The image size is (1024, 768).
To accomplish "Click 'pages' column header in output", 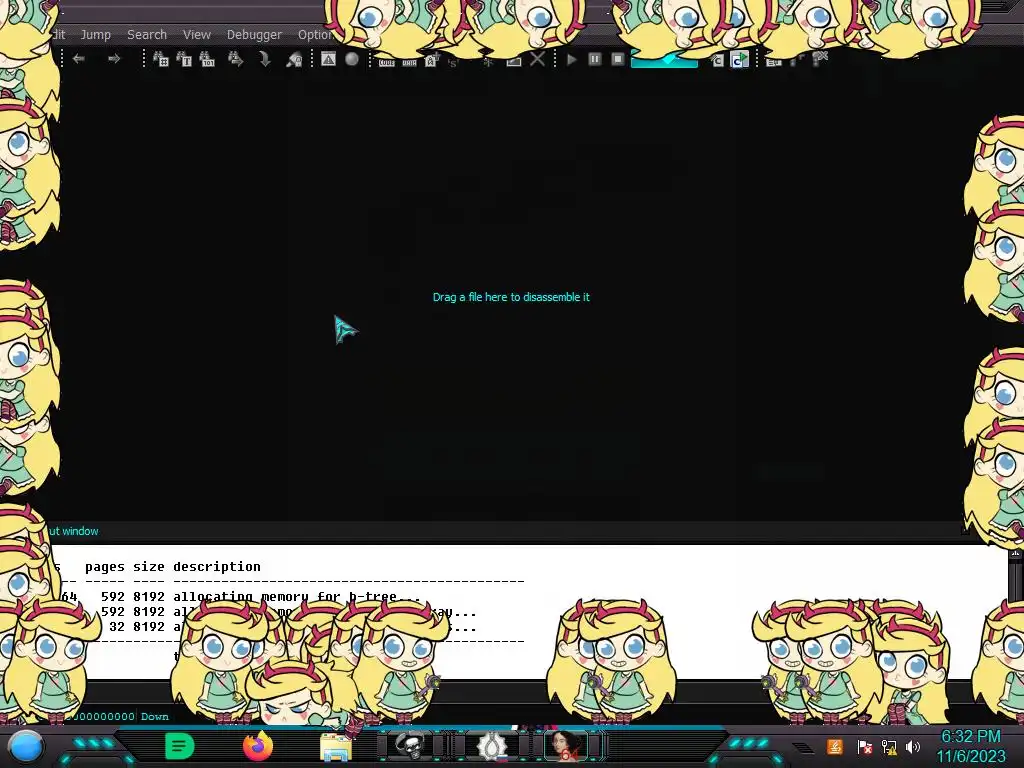I will [104, 566].
